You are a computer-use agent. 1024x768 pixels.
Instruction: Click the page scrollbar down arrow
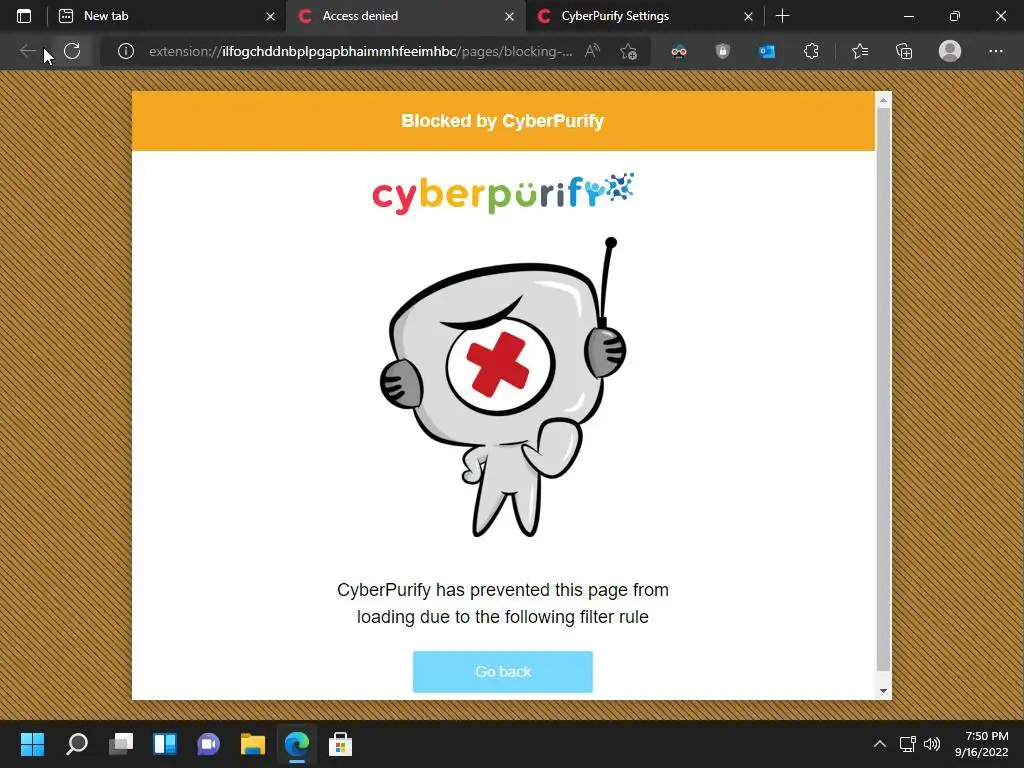(x=883, y=691)
